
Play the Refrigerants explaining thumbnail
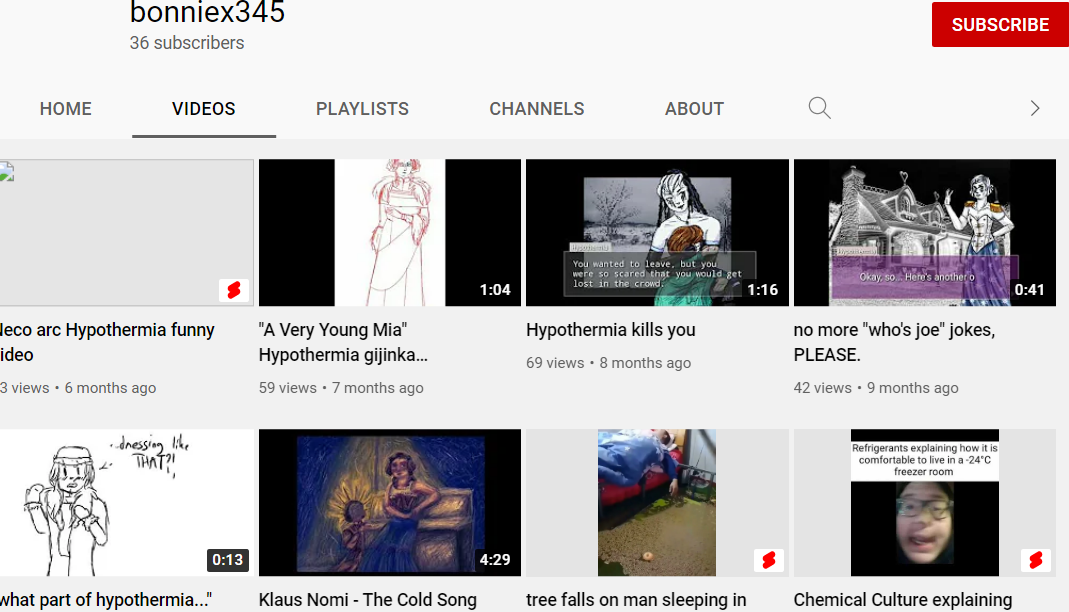click(924, 502)
